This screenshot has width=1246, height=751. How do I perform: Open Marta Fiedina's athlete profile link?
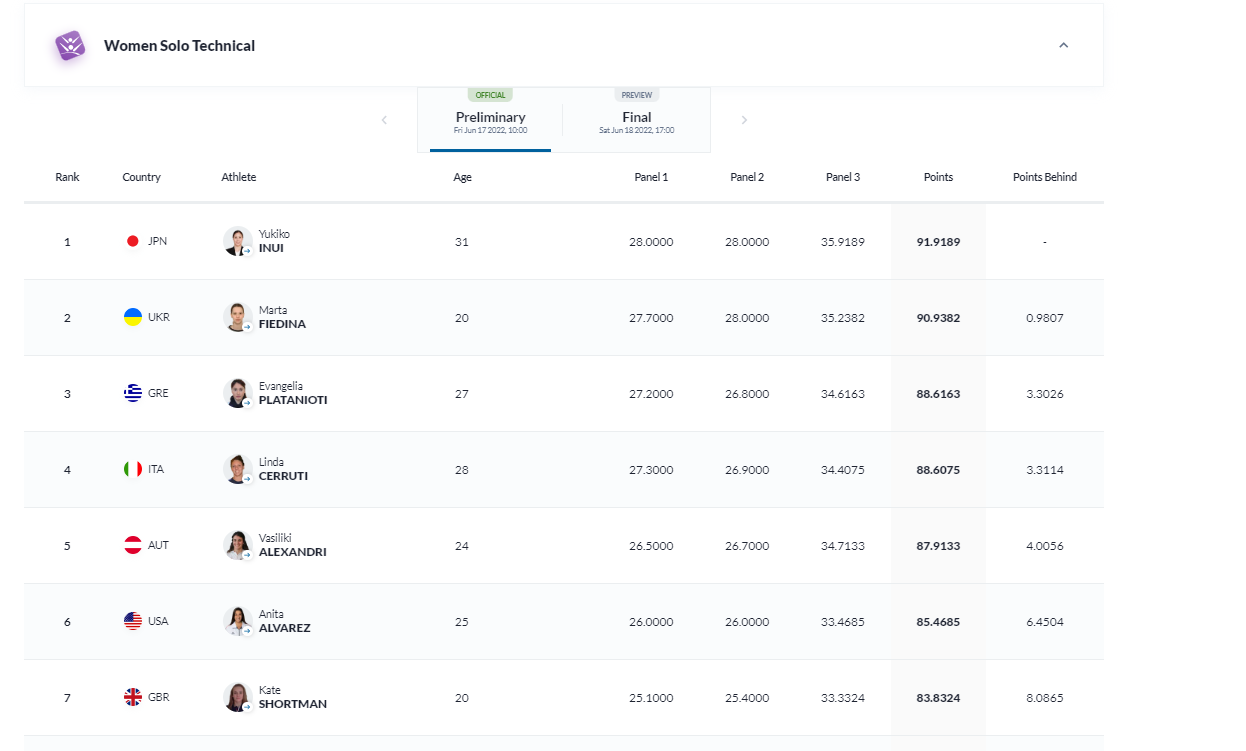282,317
